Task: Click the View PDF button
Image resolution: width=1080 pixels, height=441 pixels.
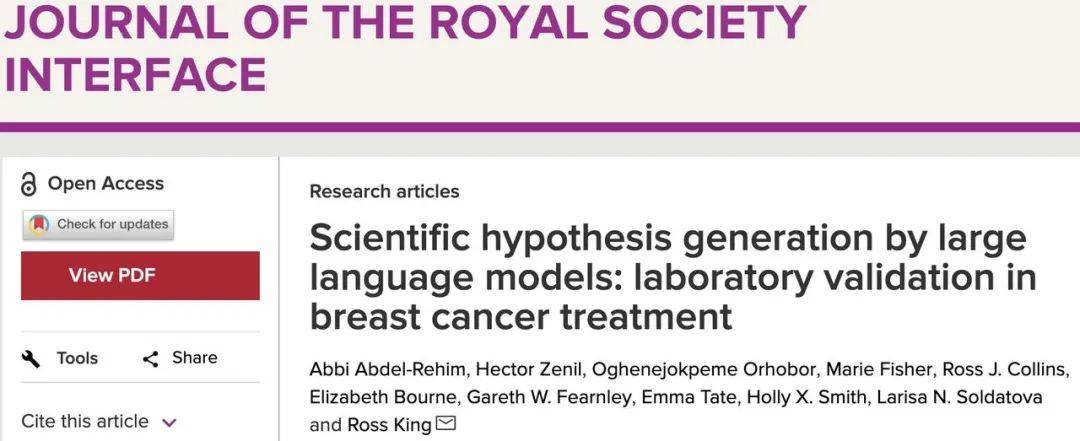Action: [141, 276]
